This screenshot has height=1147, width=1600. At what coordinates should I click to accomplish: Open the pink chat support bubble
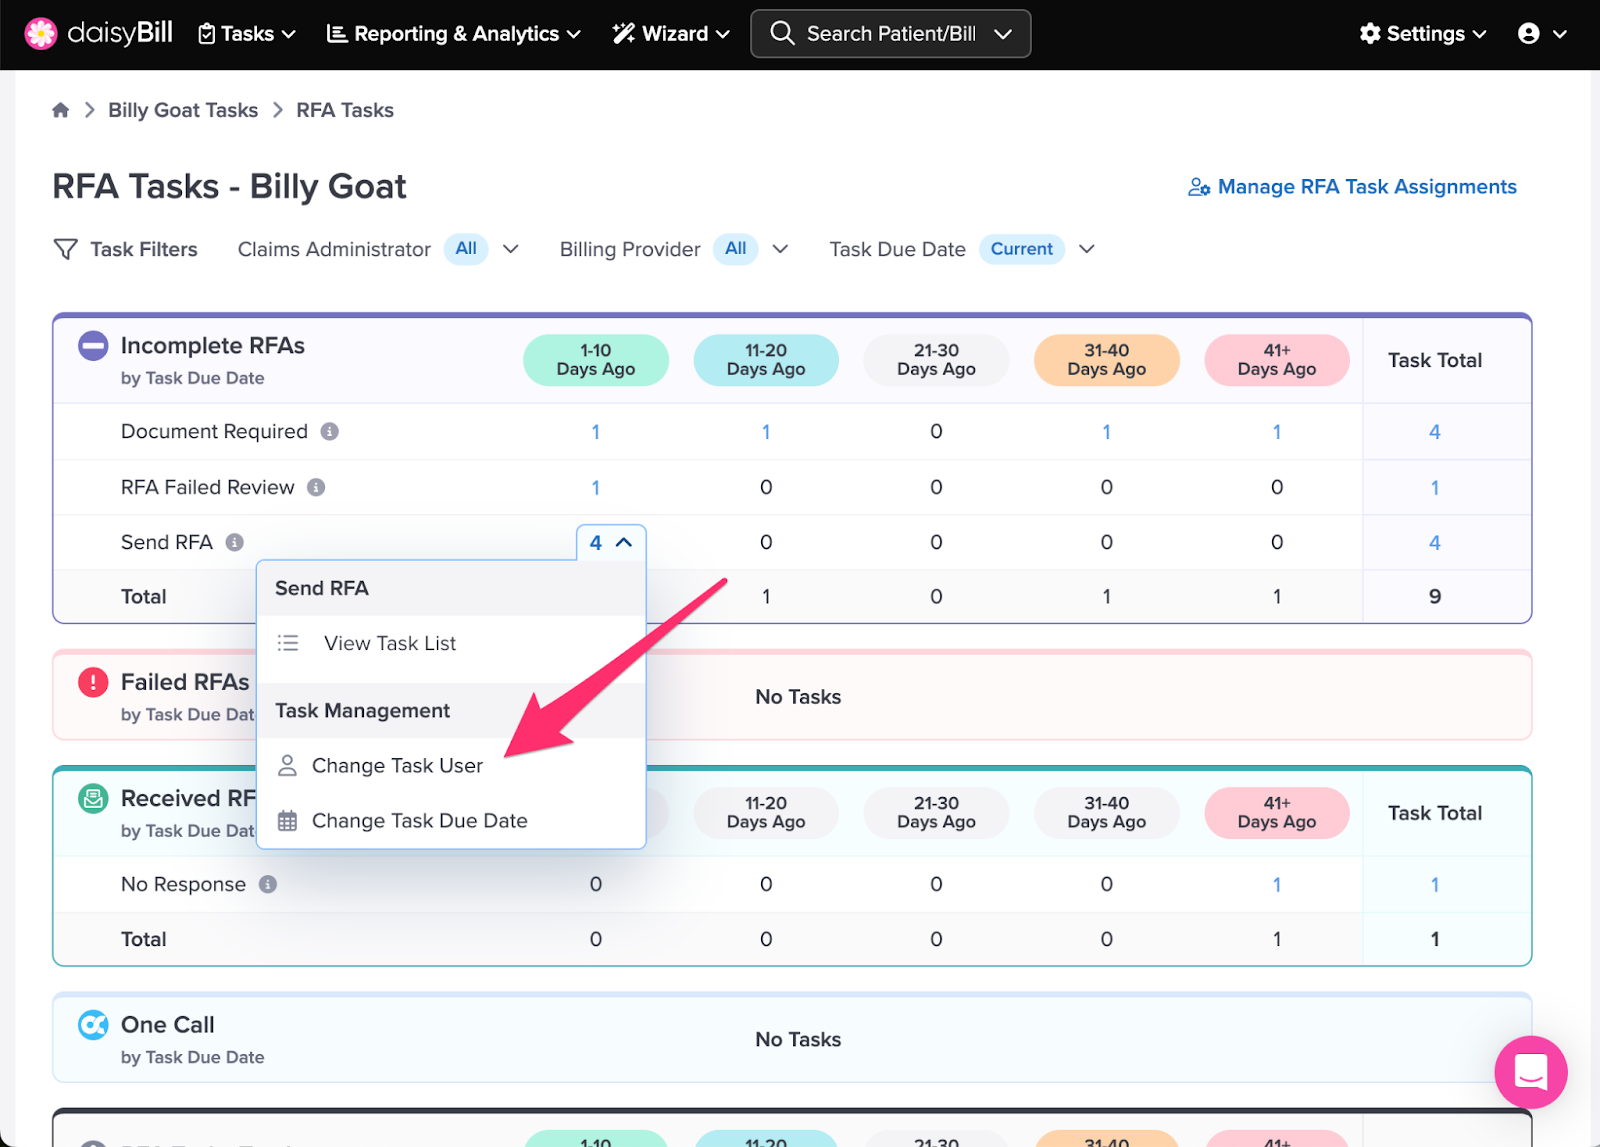pyautogui.click(x=1531, y=1072)
